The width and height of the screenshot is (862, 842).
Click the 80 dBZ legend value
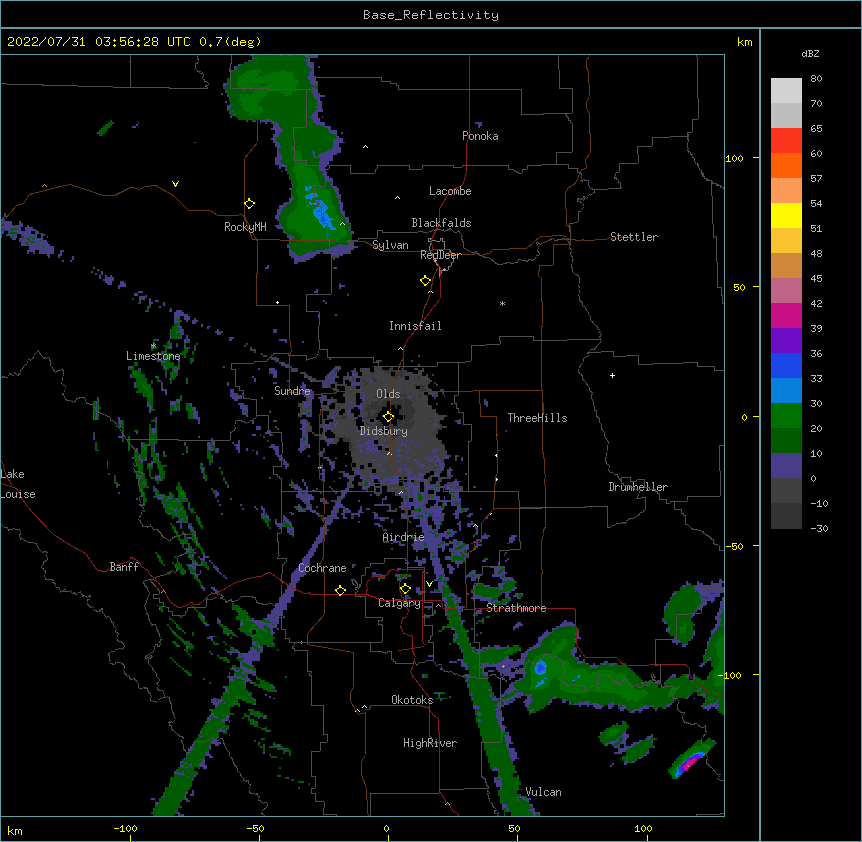pos(816,79)
